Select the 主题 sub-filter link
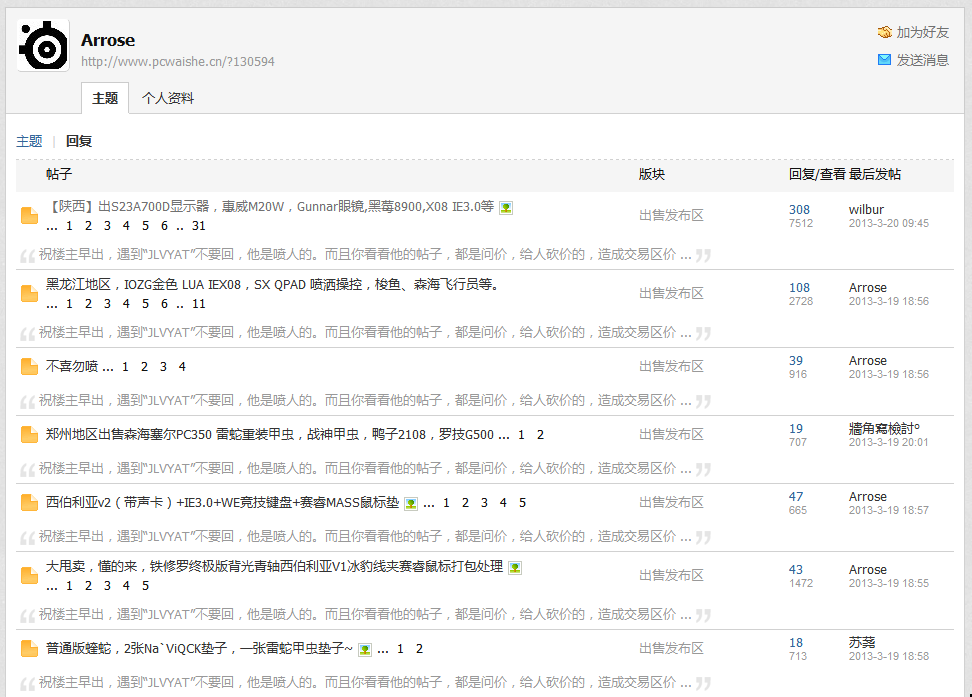972x697 pixels. [x=29, y=141]
